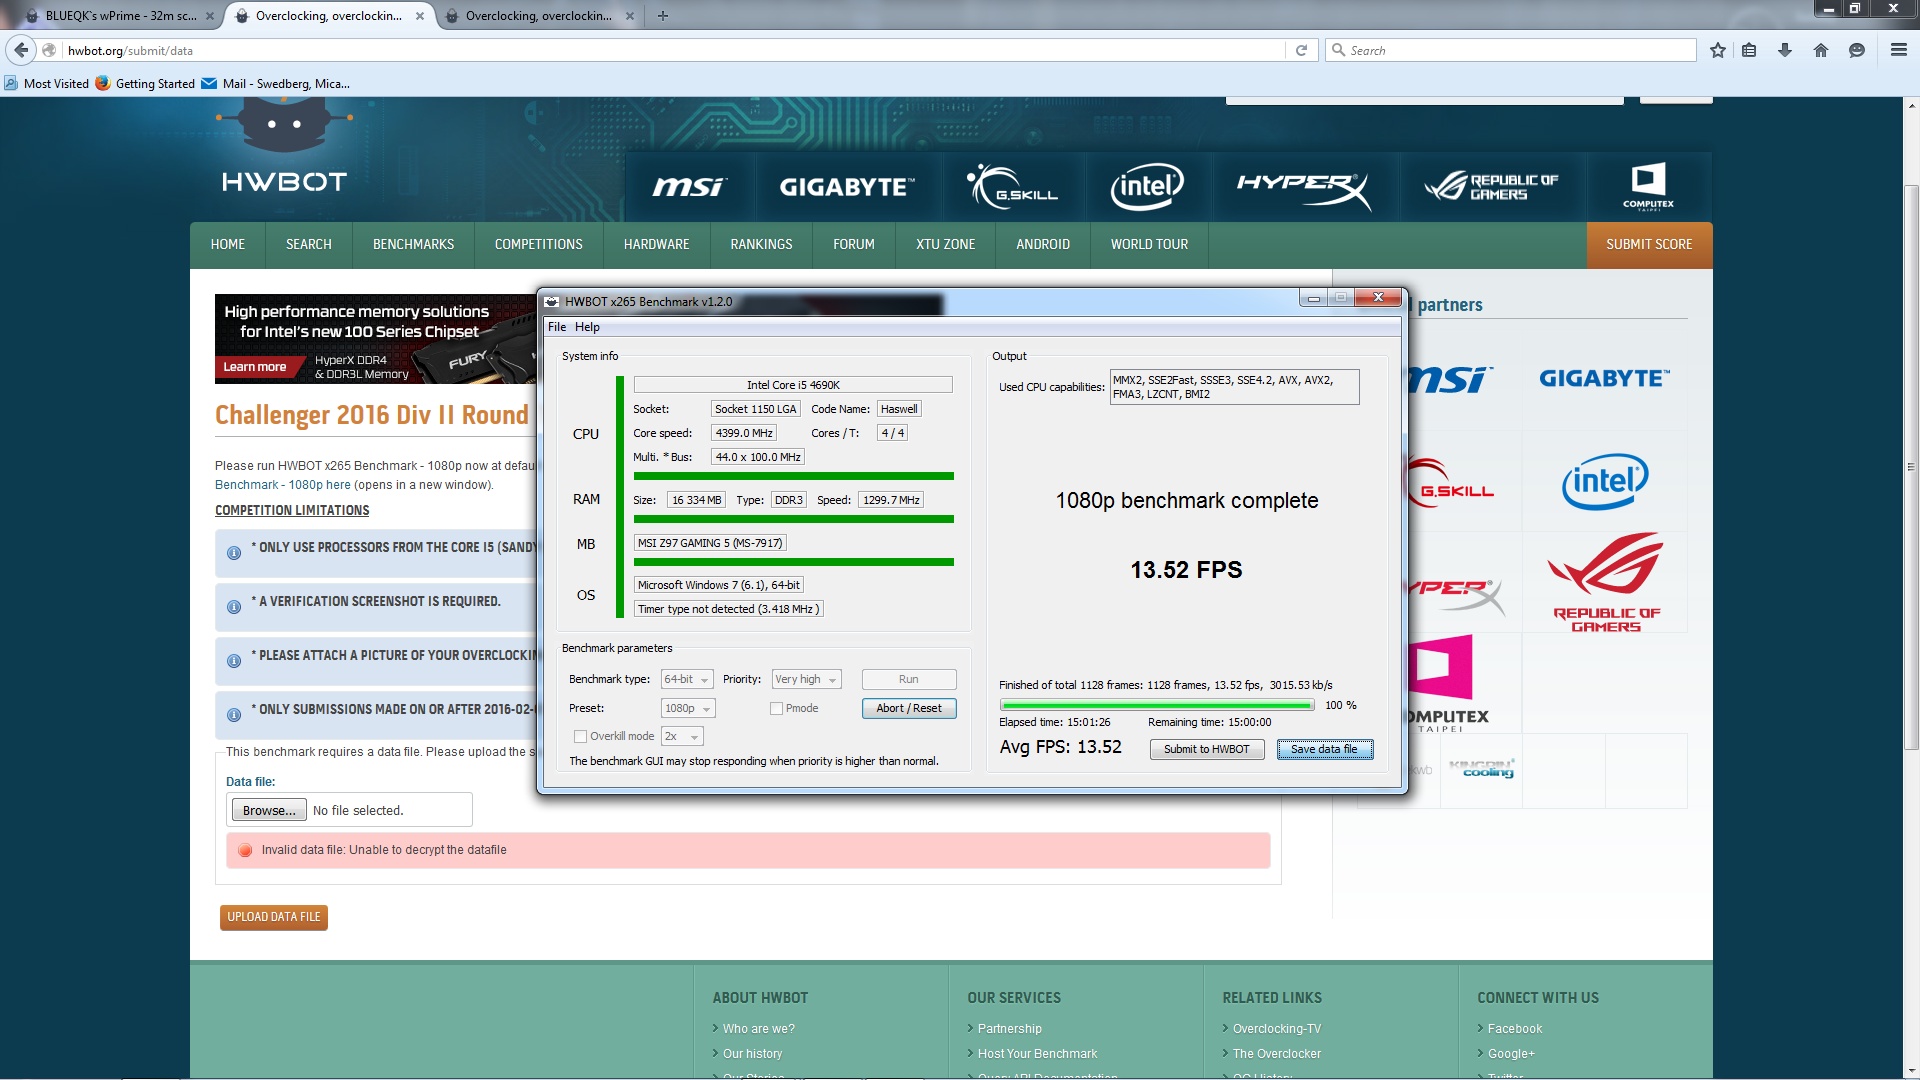
Task: Click the HyperX sponsor logo in header
Action: click(x=1304, y=187)
